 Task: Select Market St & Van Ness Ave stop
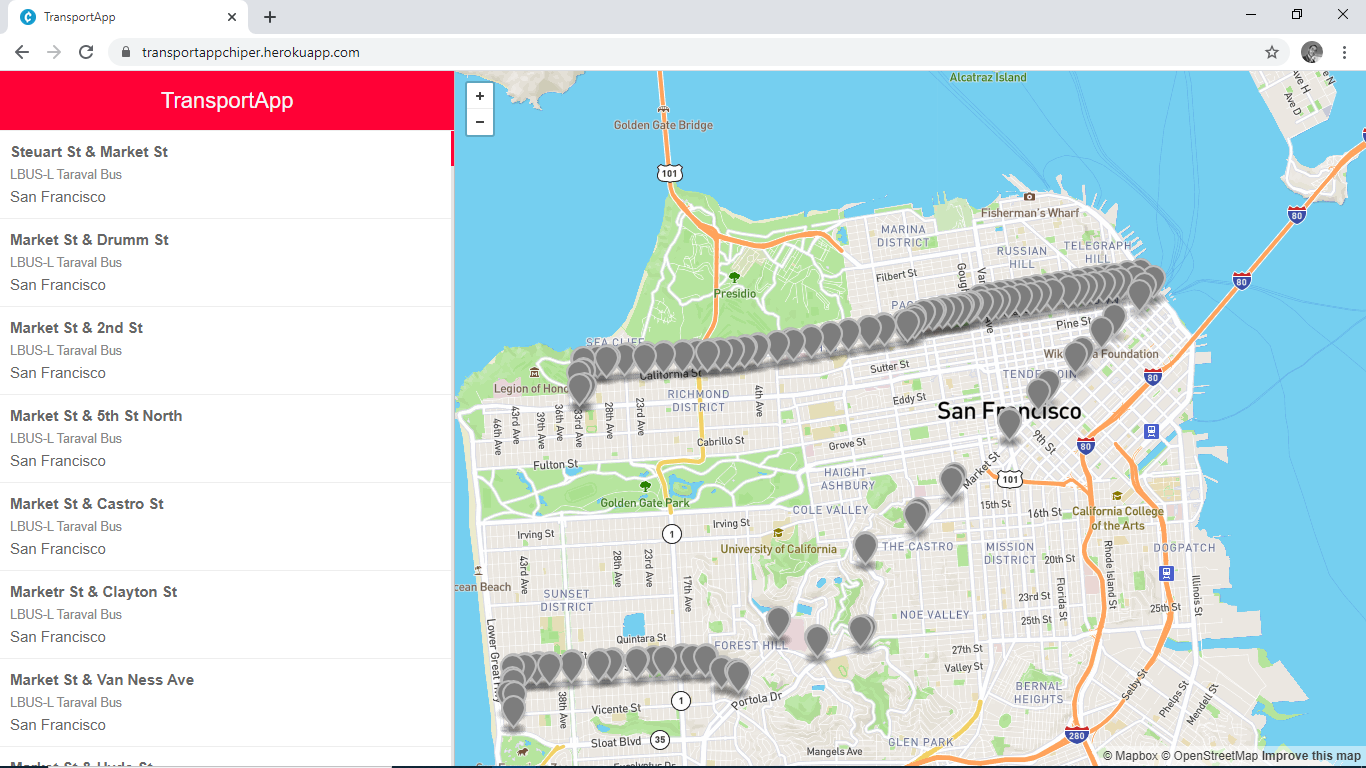226,702
